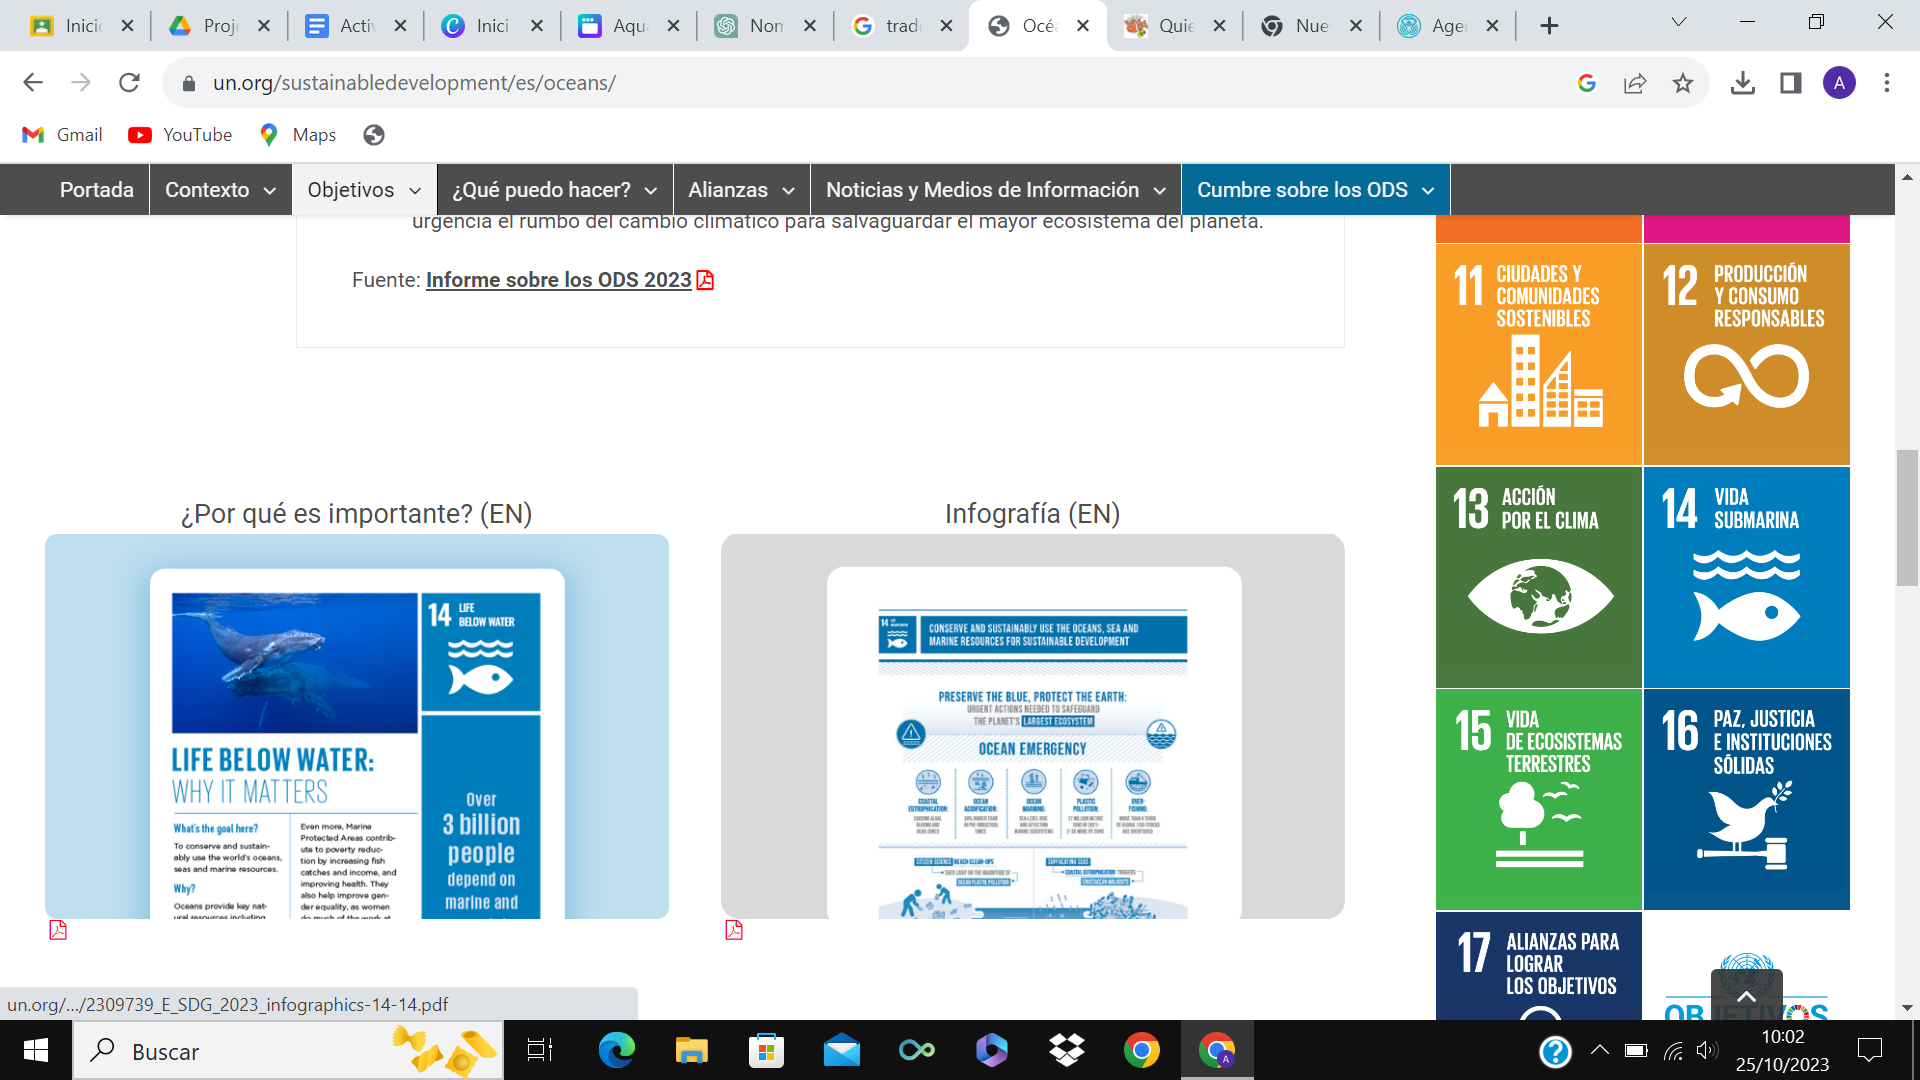Open Producción y Consumo Responsables tile

1746,354
